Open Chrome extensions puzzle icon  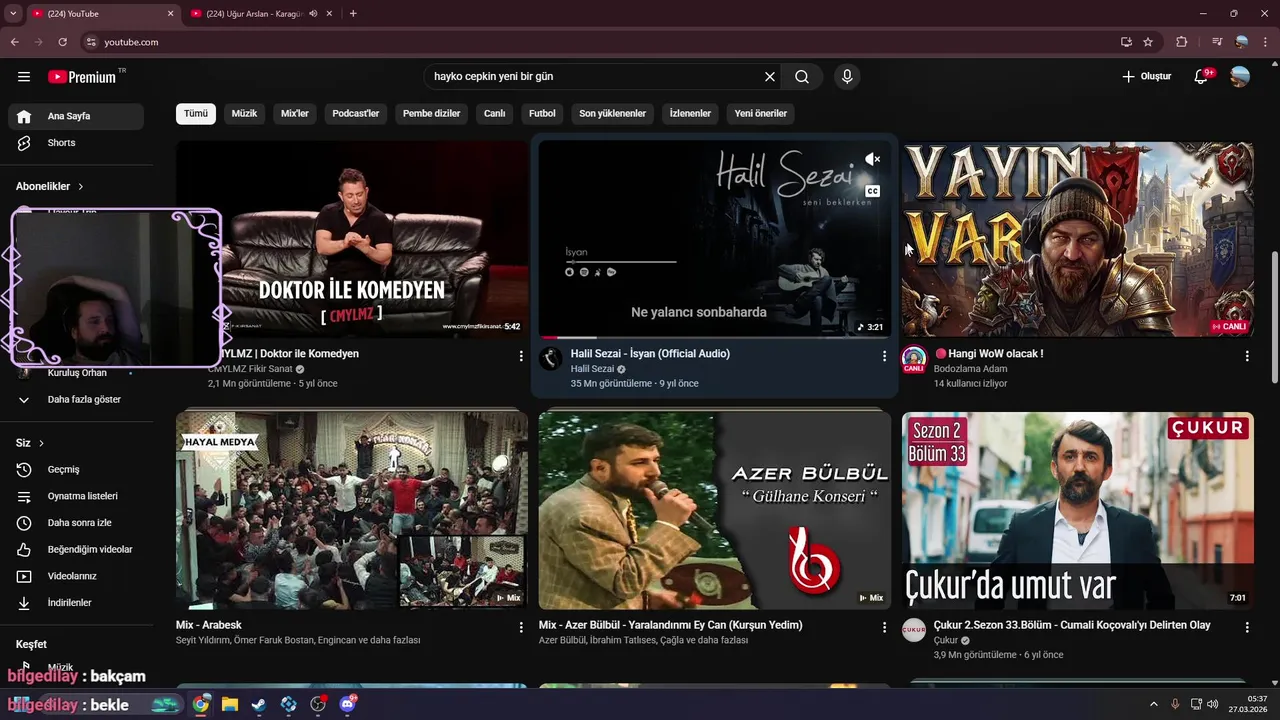point(1182,42)
